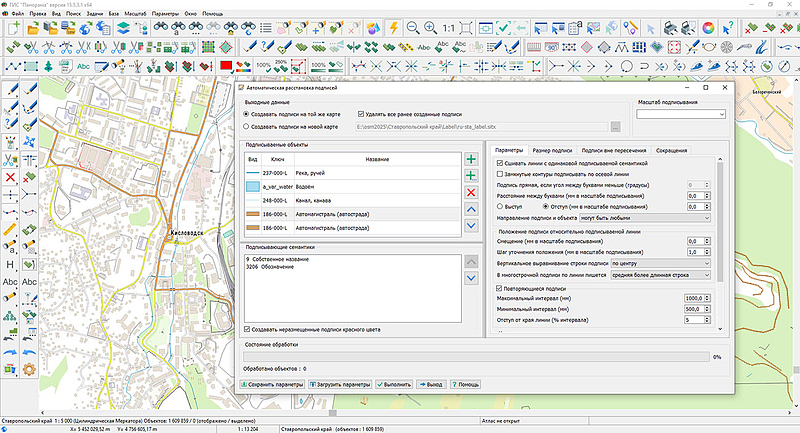Switch to 'Размер подписи' tab
800x433 pixels.
(x=552, y=149)
